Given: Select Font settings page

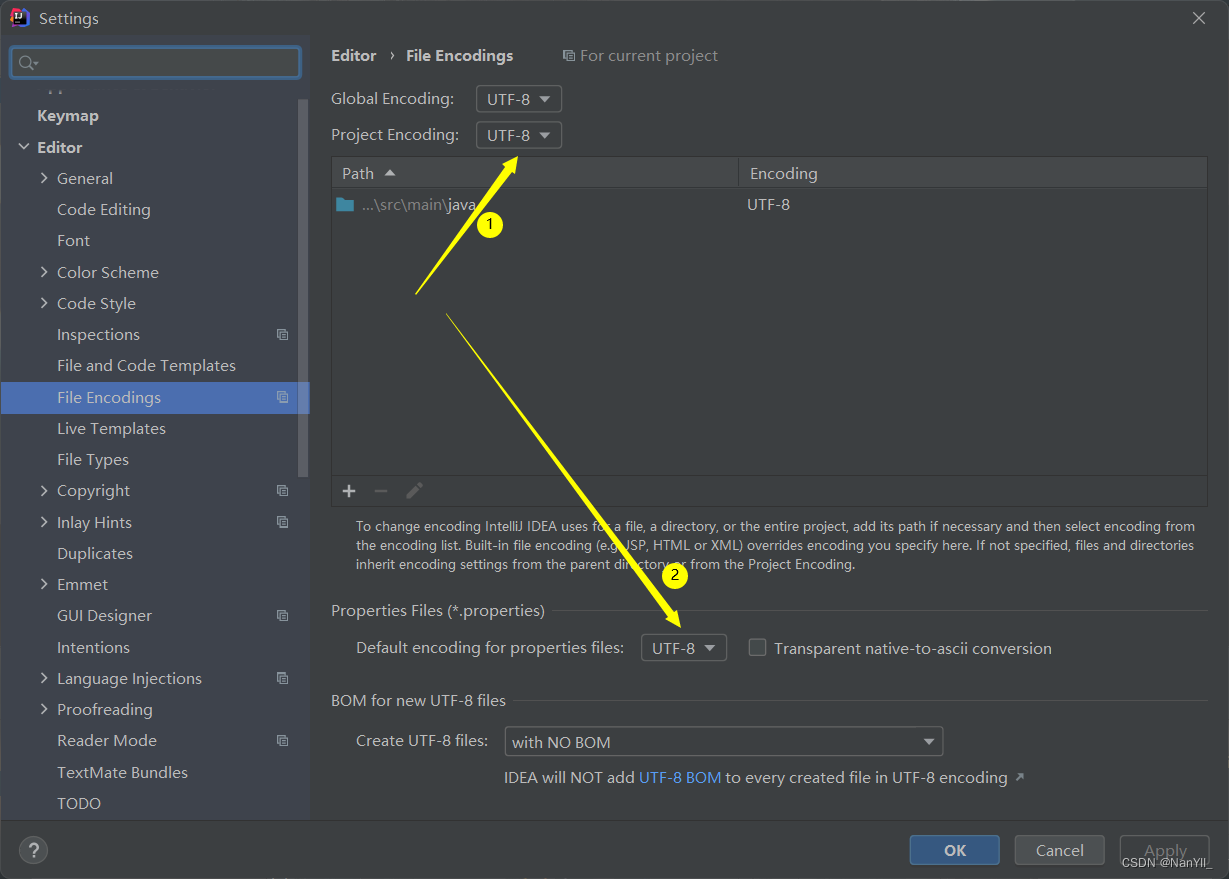Looking at the screenshot, I should pos(73,241).
